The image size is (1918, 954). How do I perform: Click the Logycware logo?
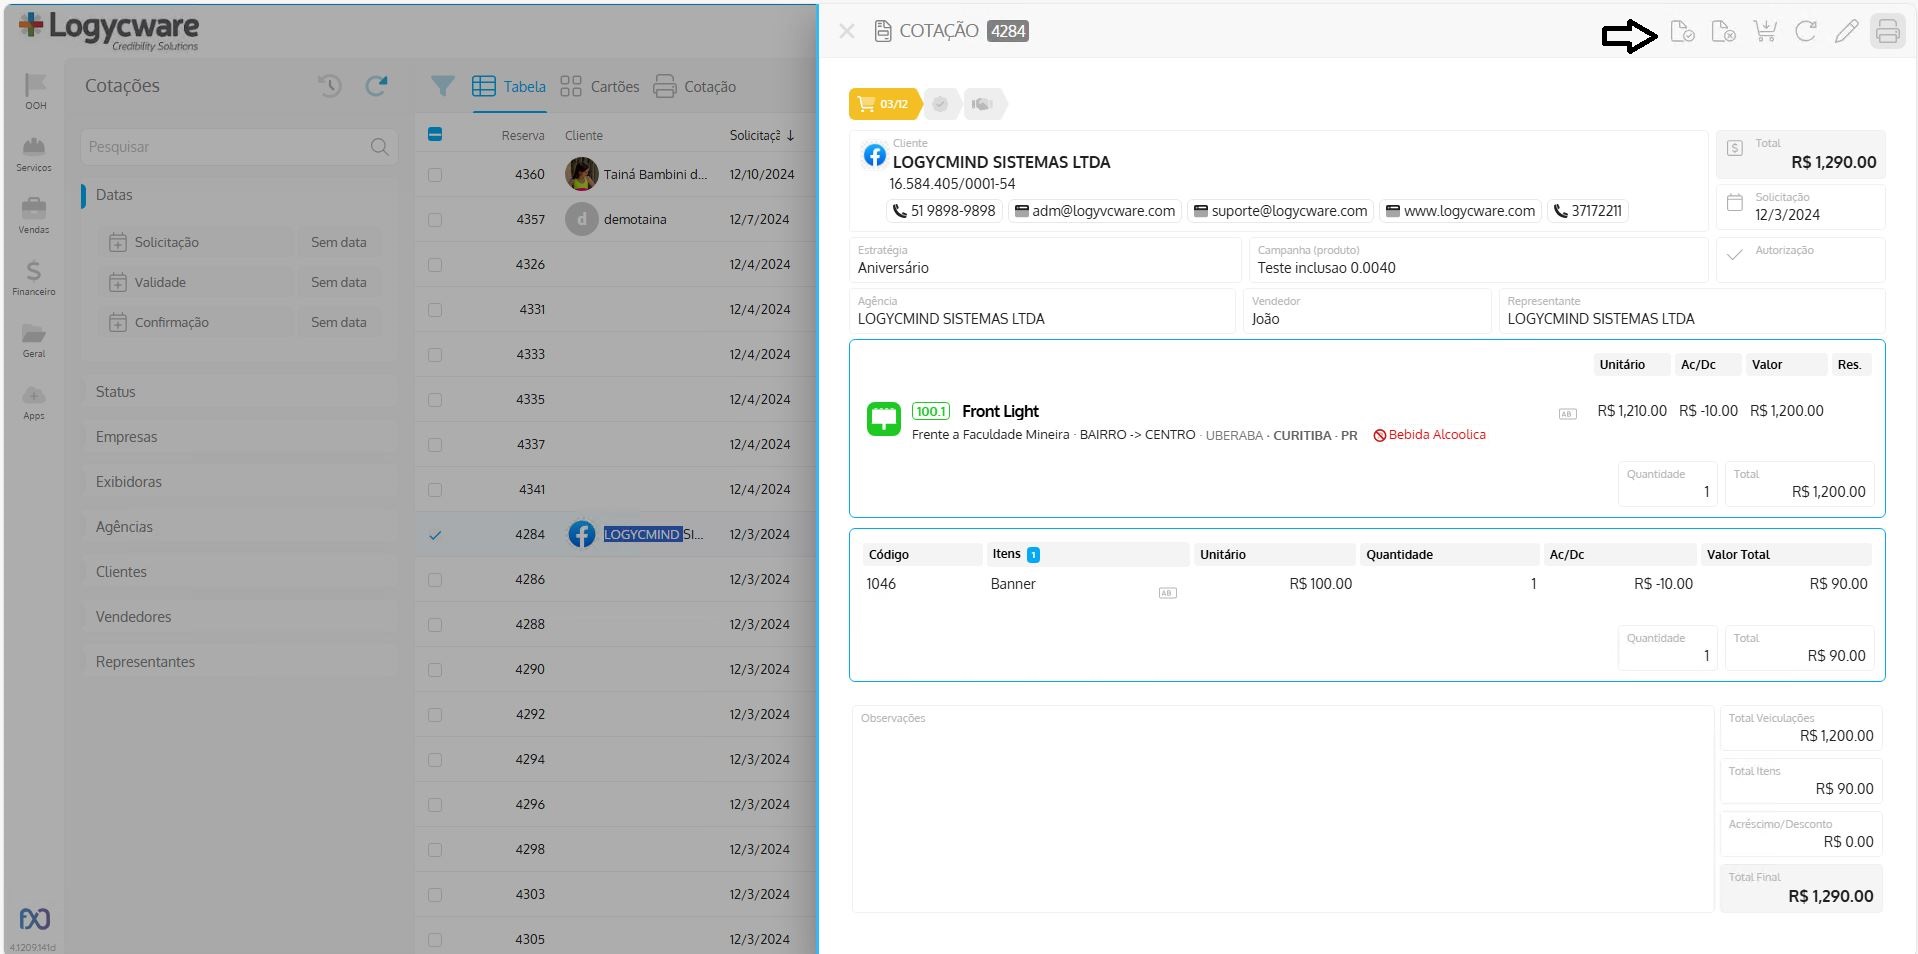point(109,31)
